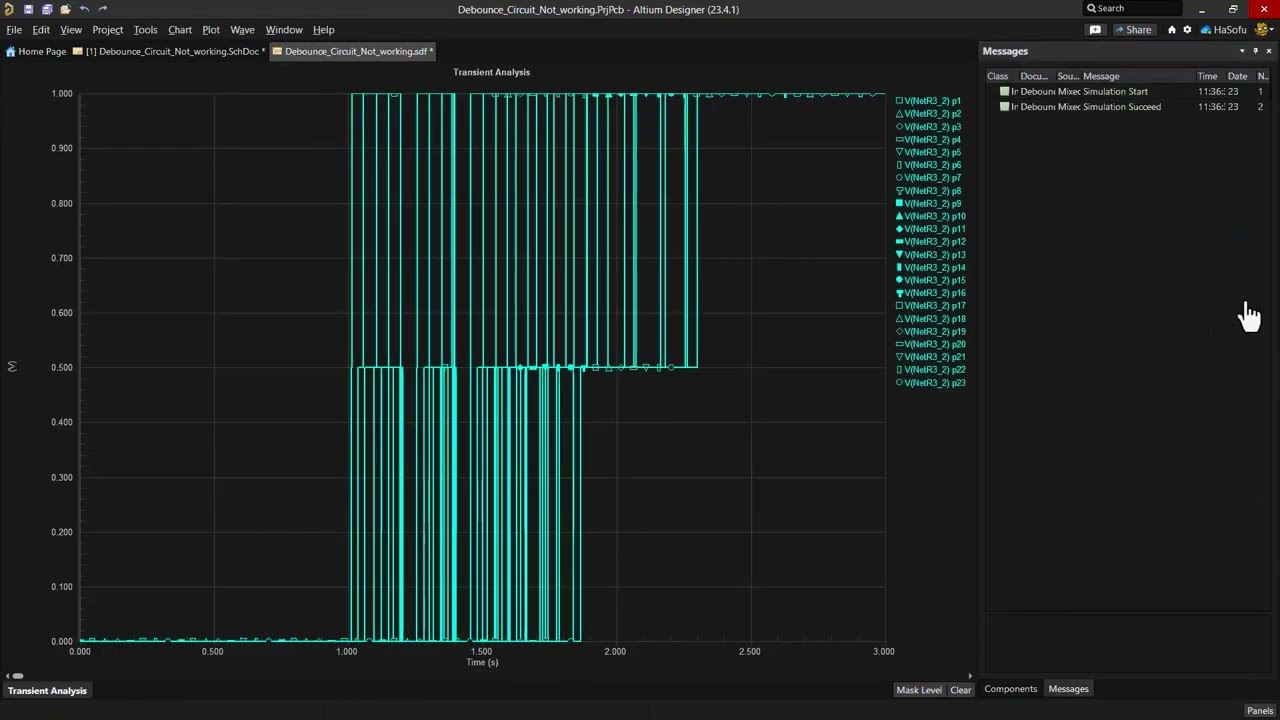Select legend entry V(NetR3_2) p23
The image size is (1280, 720).
click(930, 383)
